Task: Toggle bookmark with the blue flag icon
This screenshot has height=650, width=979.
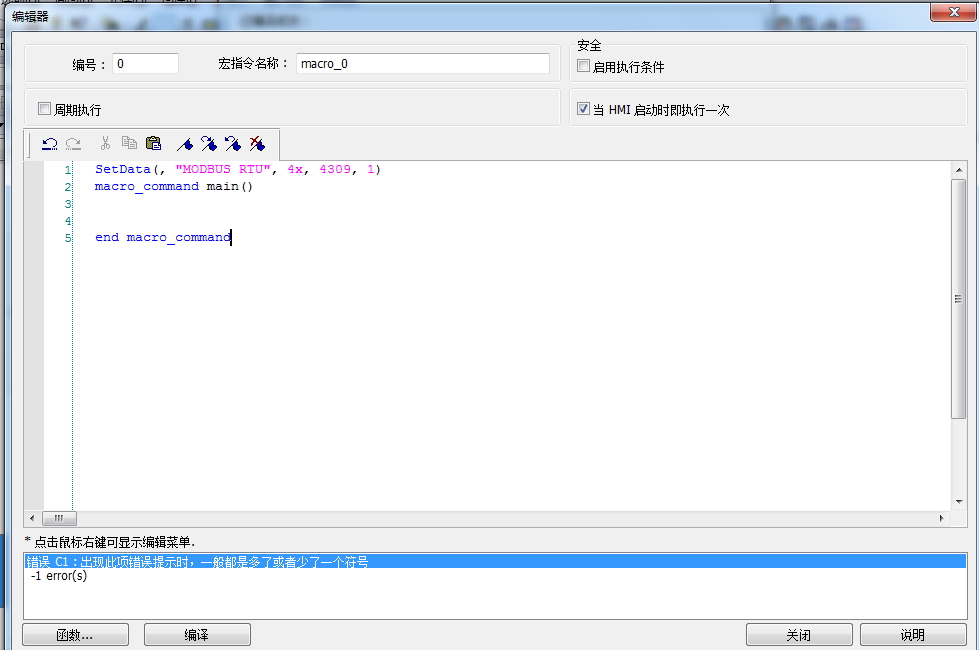Action: pos(184,144)
